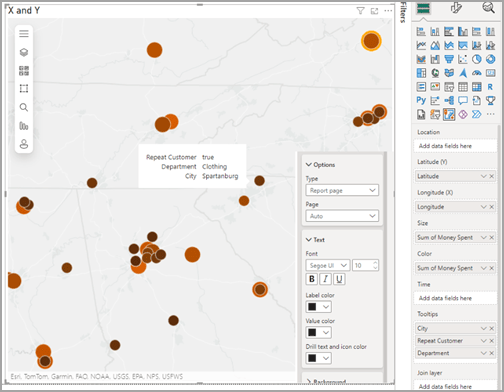The height and width of the screenshot is (392, 504).
Task: Open the map Search tool
Action: [x=24, y=107]
